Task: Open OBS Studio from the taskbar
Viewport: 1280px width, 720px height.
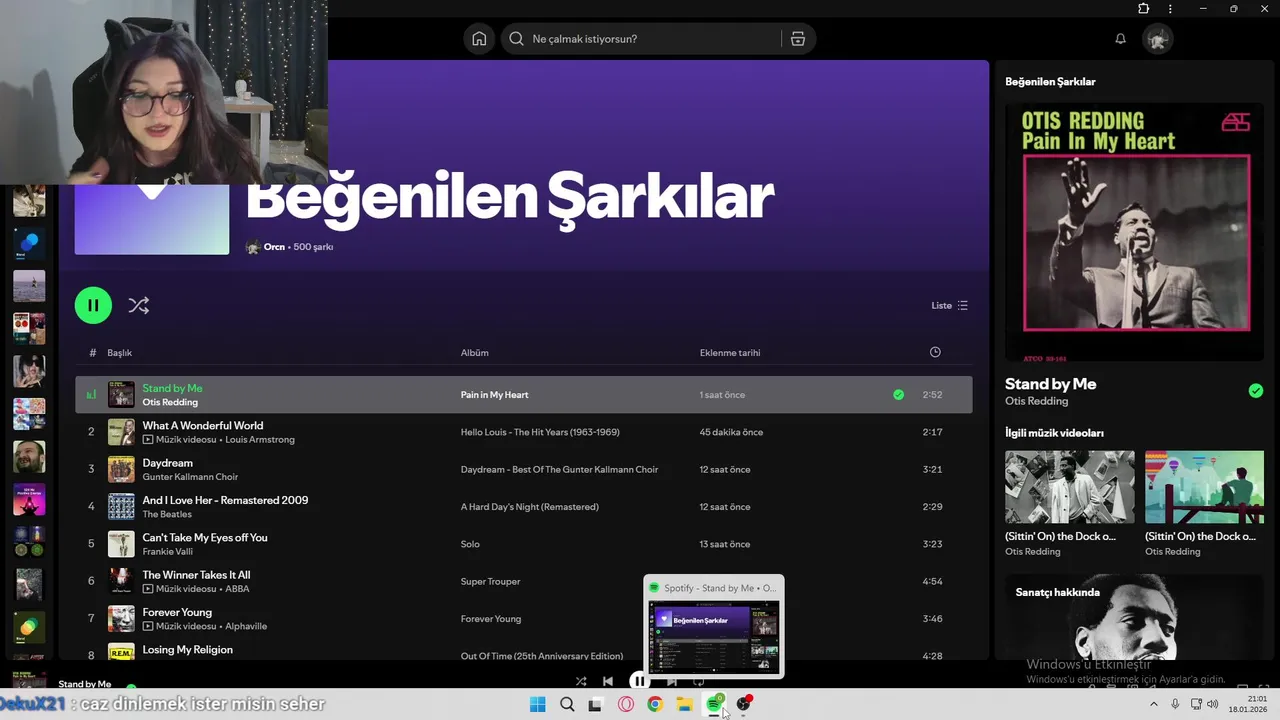Action: click(x=743, y=704)
